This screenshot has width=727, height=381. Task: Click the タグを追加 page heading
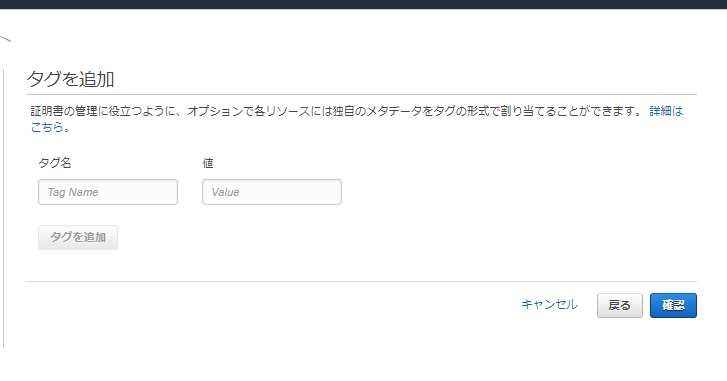click(70, 79)
